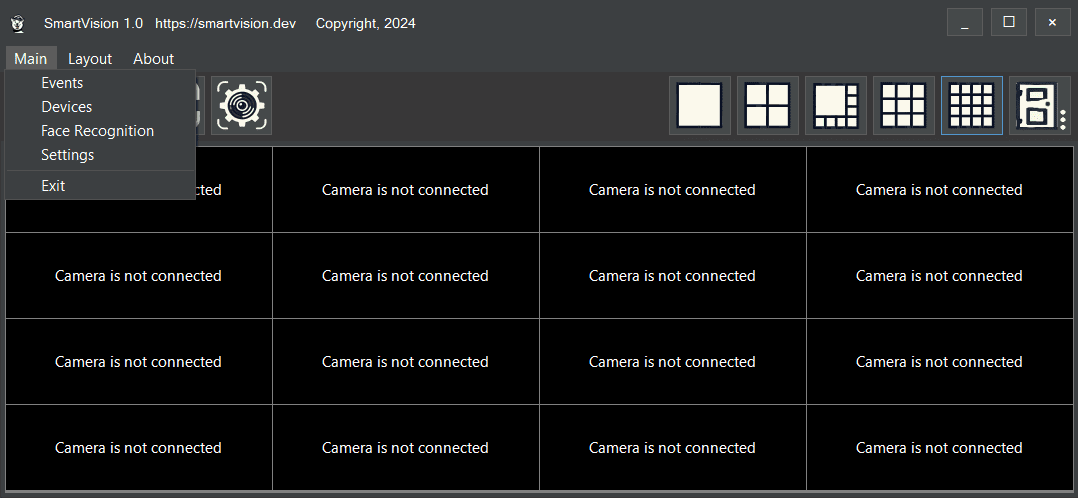Open Face Recognition from the menu

[x=97, y=131]
